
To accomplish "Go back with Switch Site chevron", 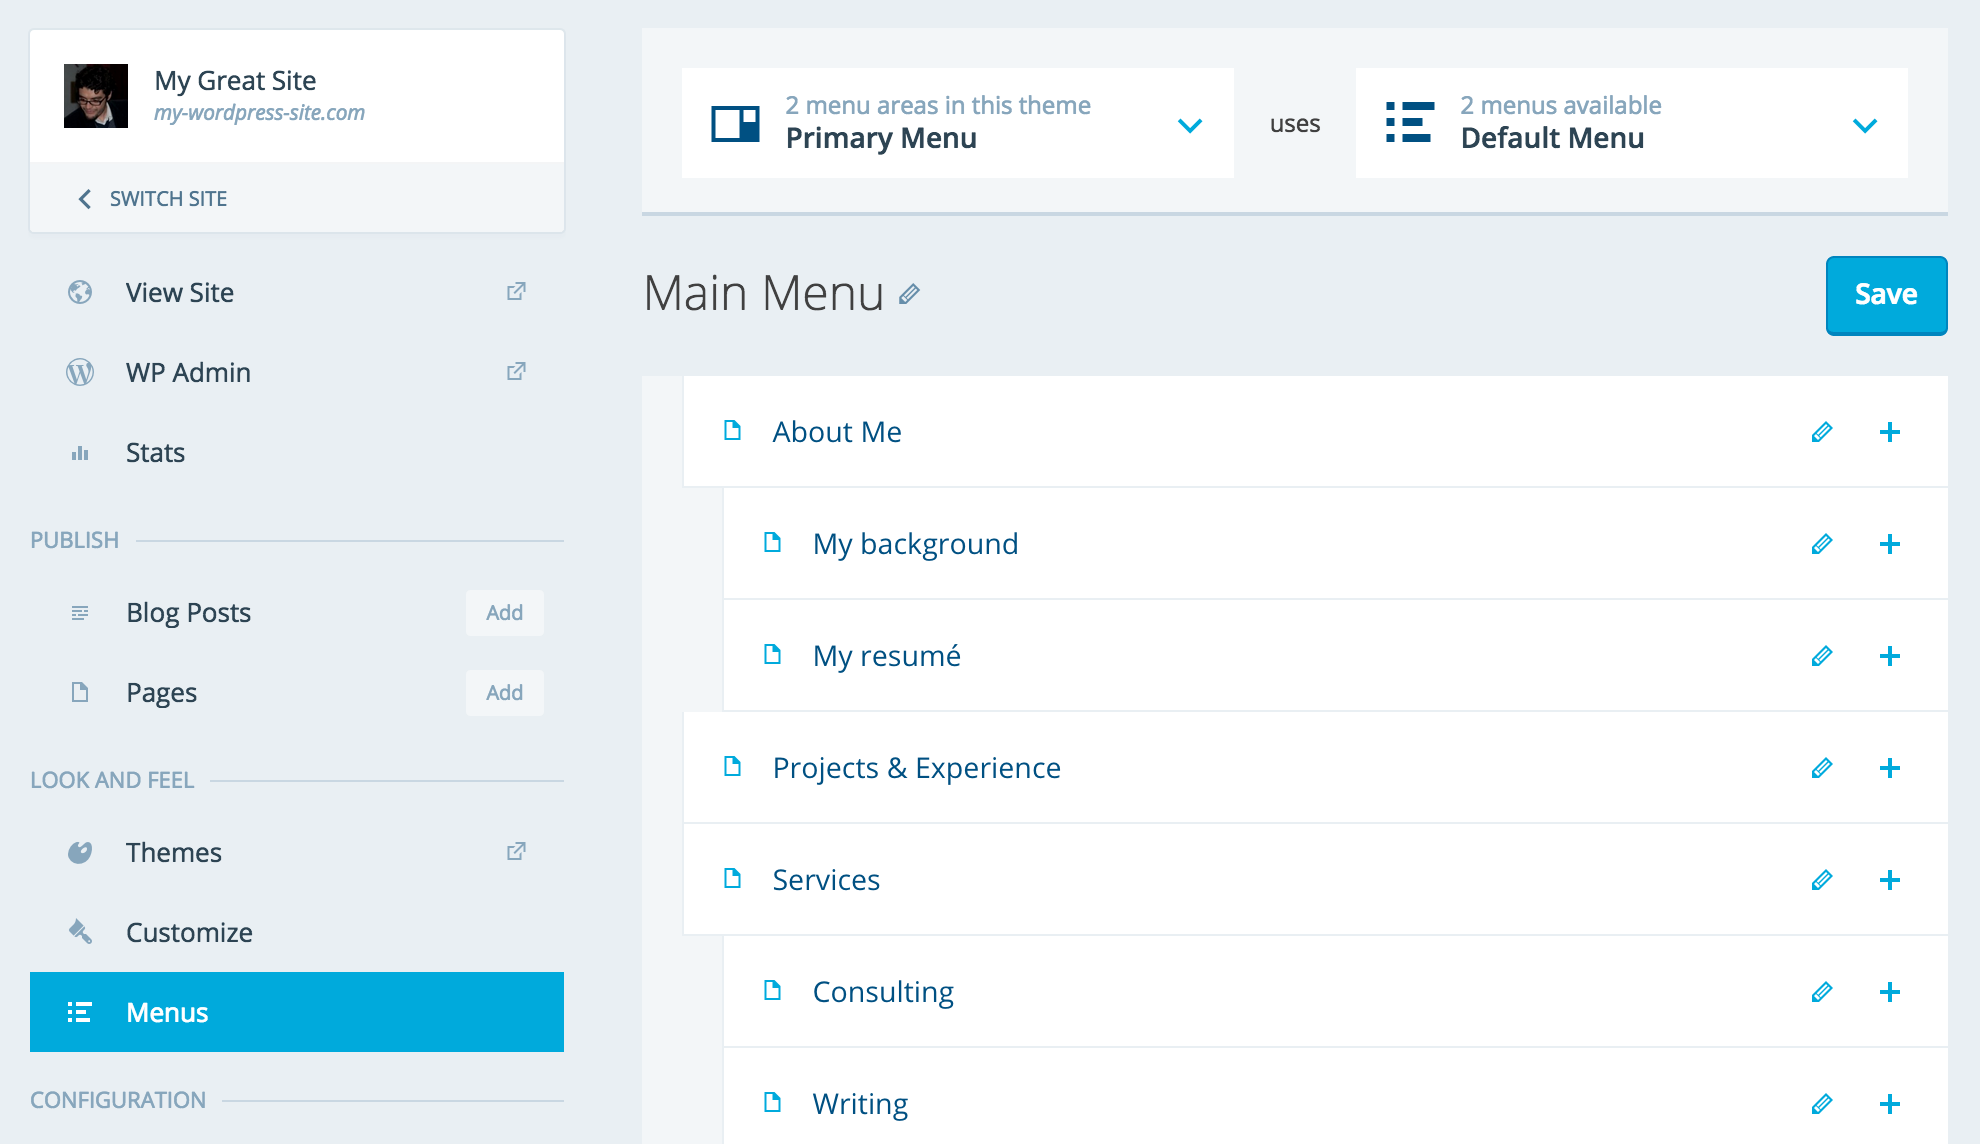I will (85, 199).
